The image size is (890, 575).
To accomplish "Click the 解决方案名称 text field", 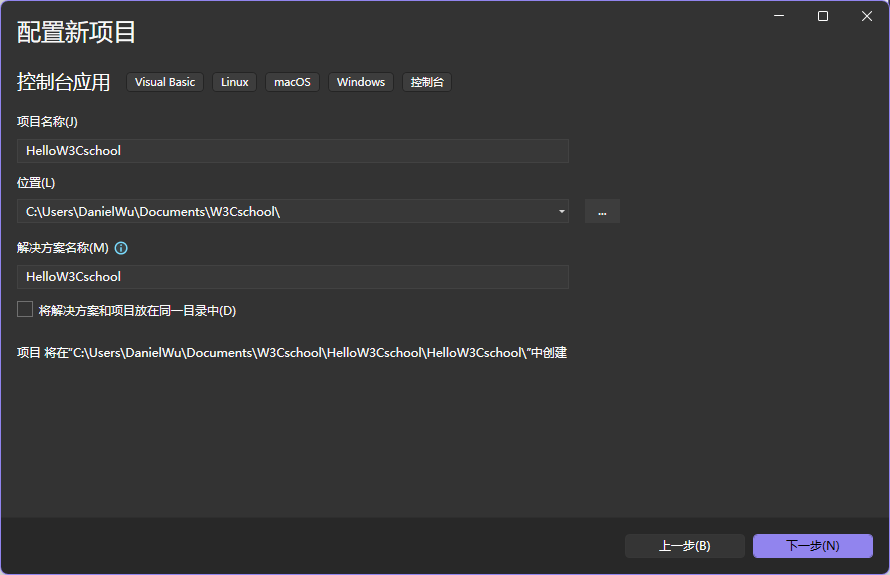I will [292, 277].
